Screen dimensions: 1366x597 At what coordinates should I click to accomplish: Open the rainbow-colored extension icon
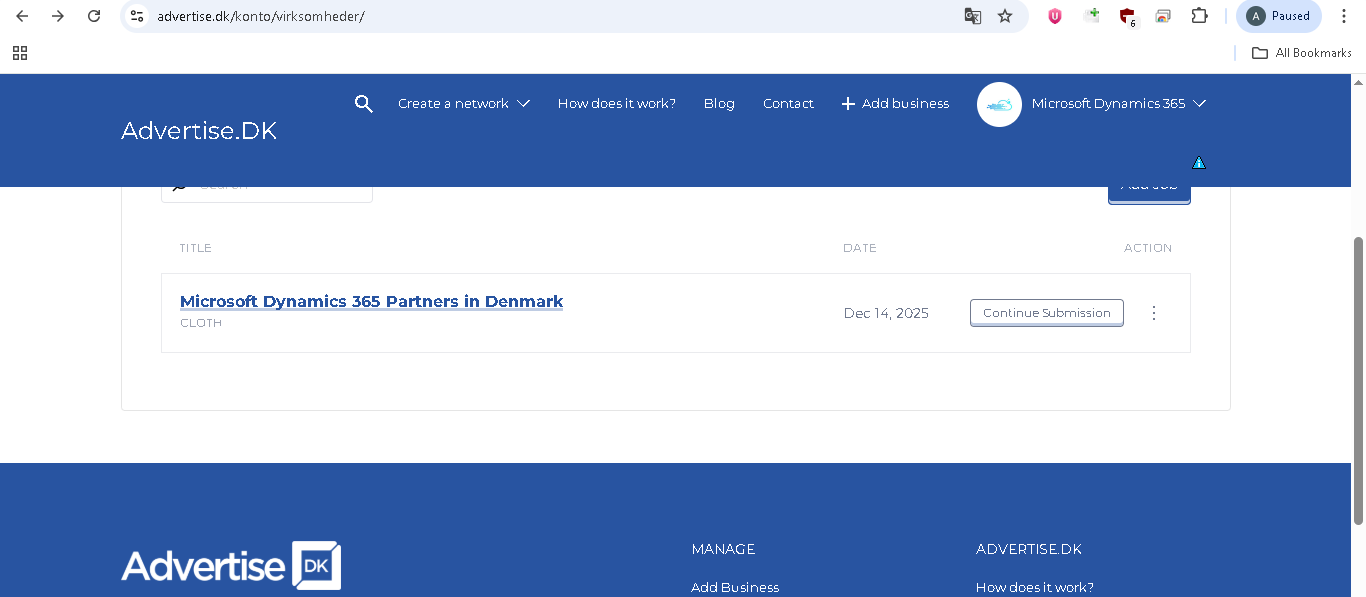[1163, 16]
